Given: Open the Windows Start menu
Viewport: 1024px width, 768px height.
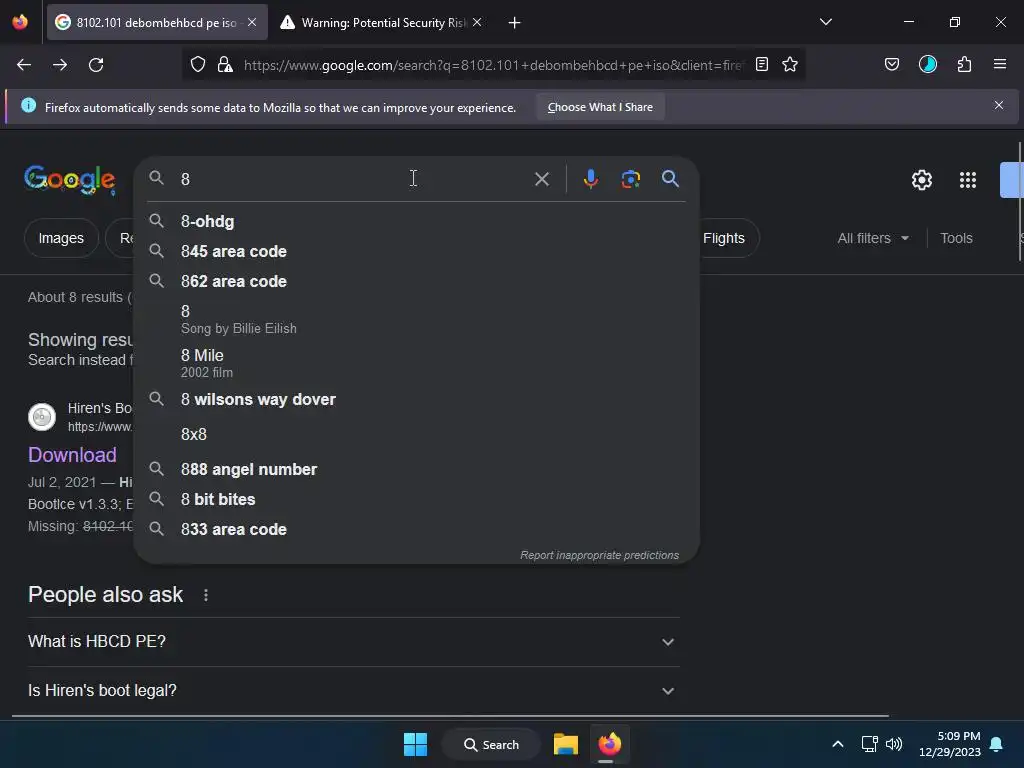Looking at the screenshot, I should coord(415,744).
